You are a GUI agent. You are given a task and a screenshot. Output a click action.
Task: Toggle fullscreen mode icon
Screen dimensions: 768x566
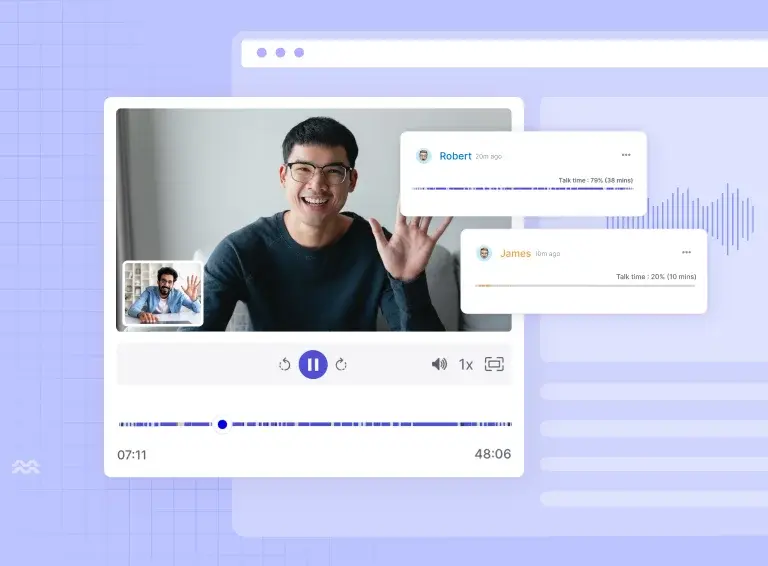[494, 365]
